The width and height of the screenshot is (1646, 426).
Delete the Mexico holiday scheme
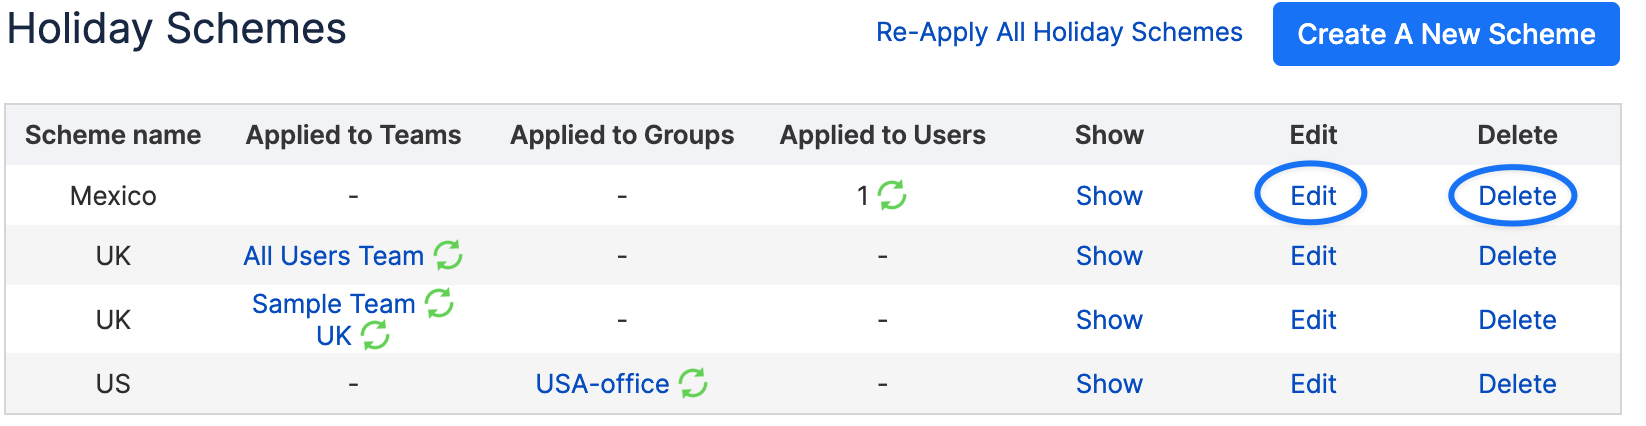[1517, 196]
